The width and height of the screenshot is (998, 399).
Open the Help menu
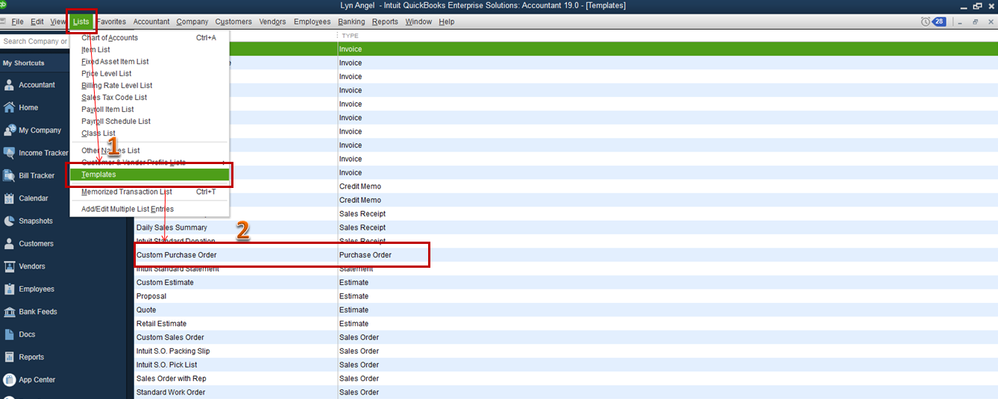point(446,22)
